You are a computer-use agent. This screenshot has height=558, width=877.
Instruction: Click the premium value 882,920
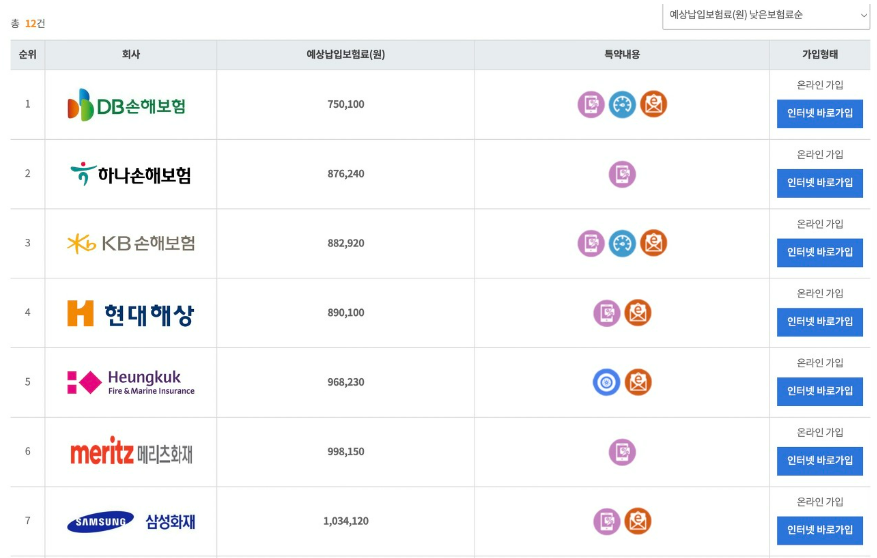[x=346, y=243]
